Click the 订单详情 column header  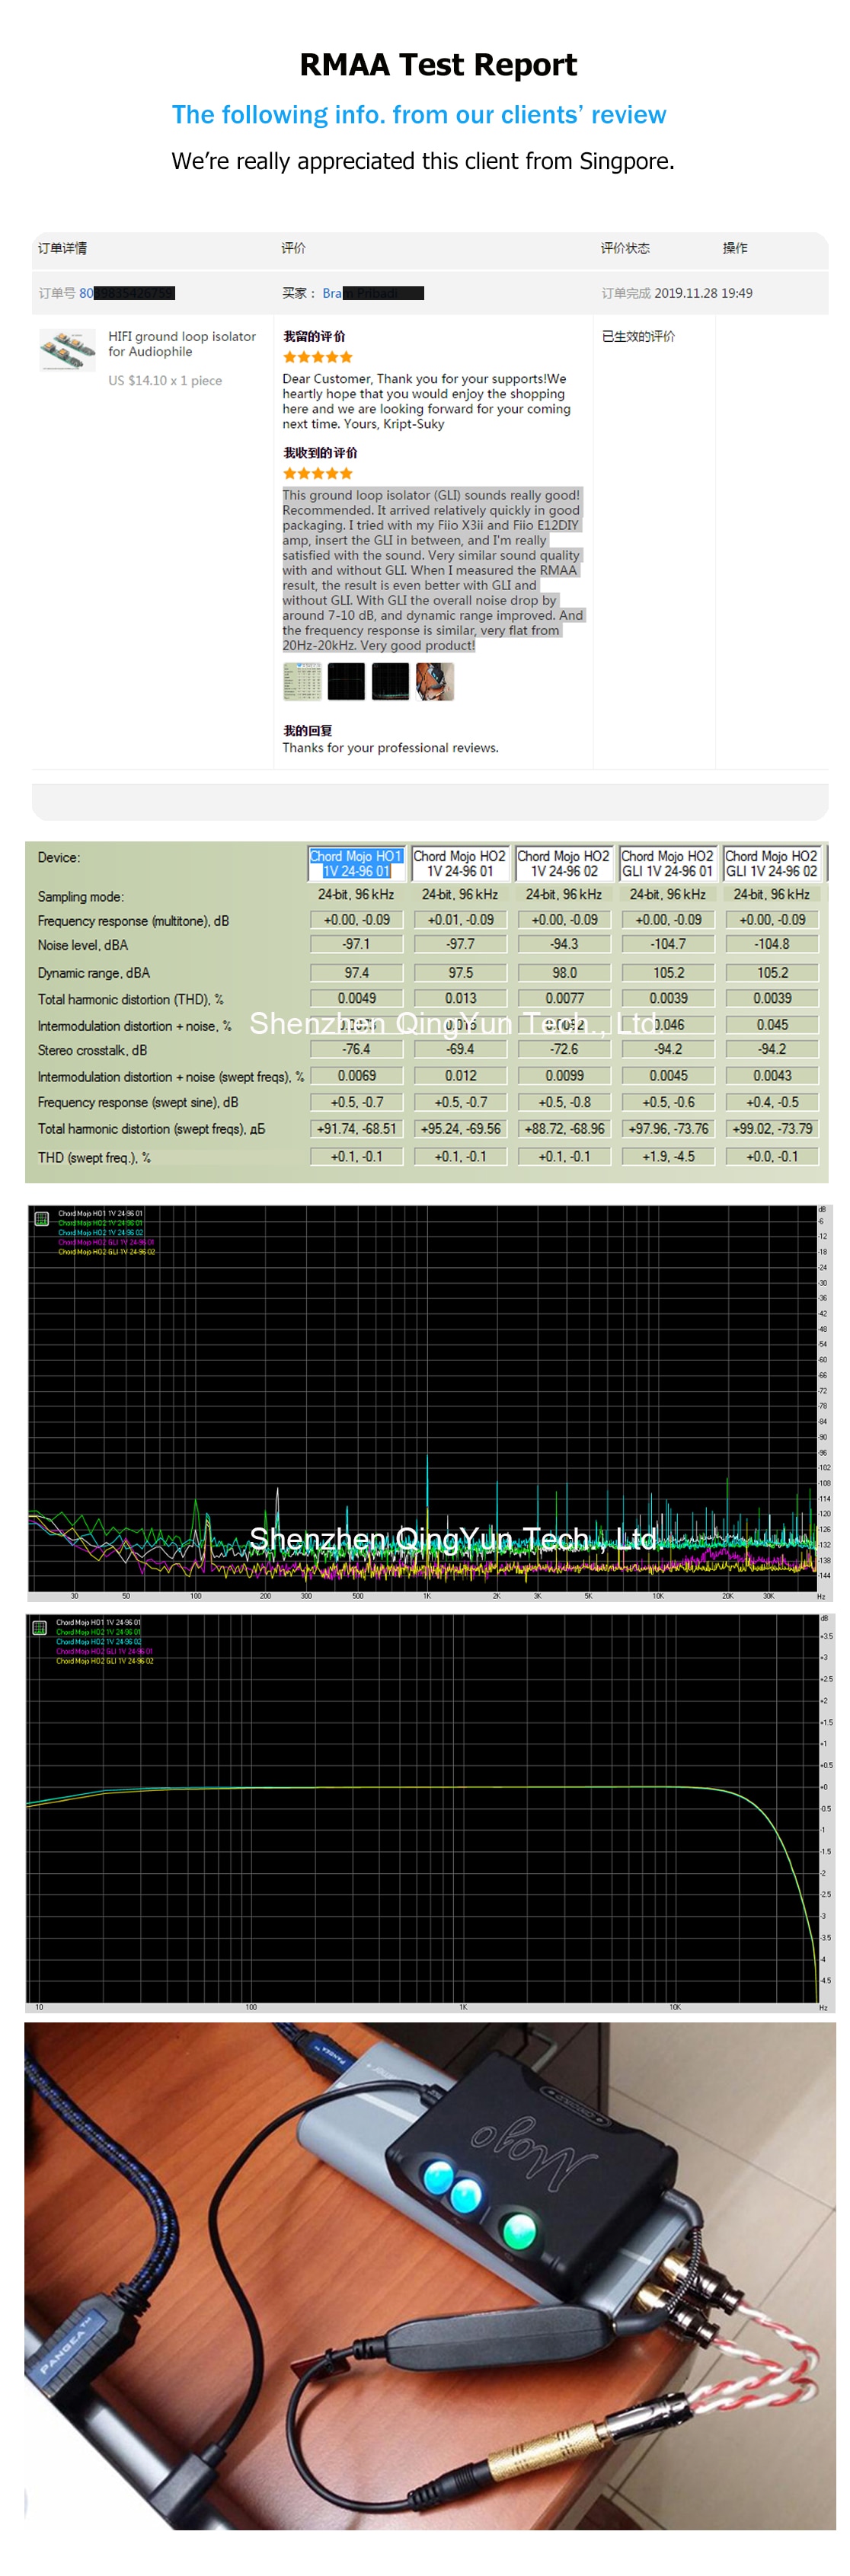click(63, 248)
